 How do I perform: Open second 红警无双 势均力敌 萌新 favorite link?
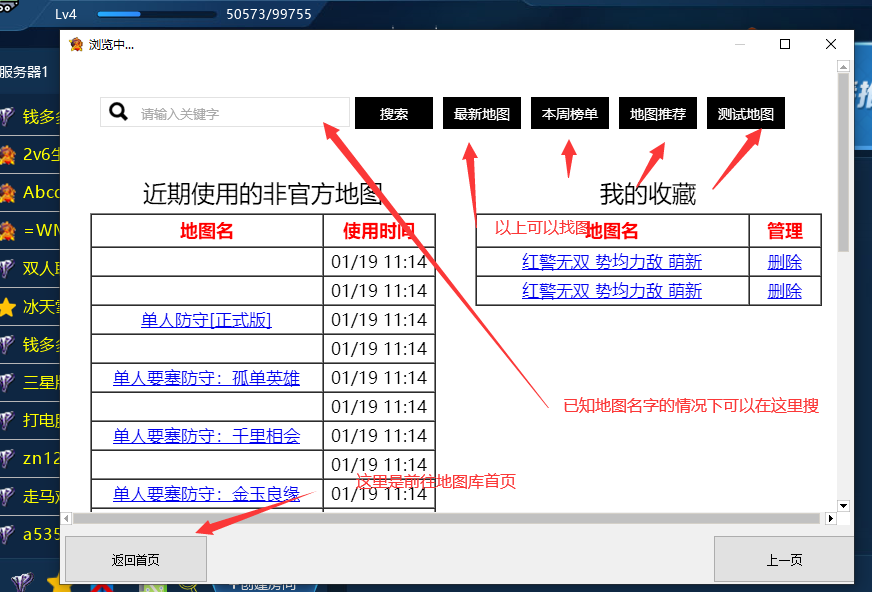coord(612,291)
